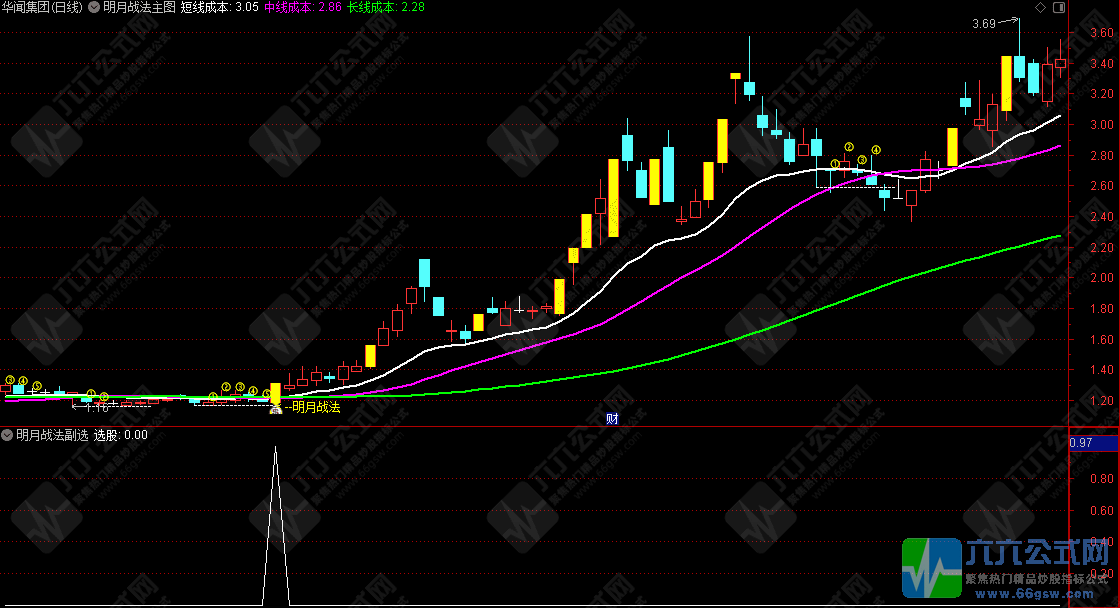
Task: Expand the 明月战法副选 sub-chart dropdown arrow
Action: coord(8,435)
